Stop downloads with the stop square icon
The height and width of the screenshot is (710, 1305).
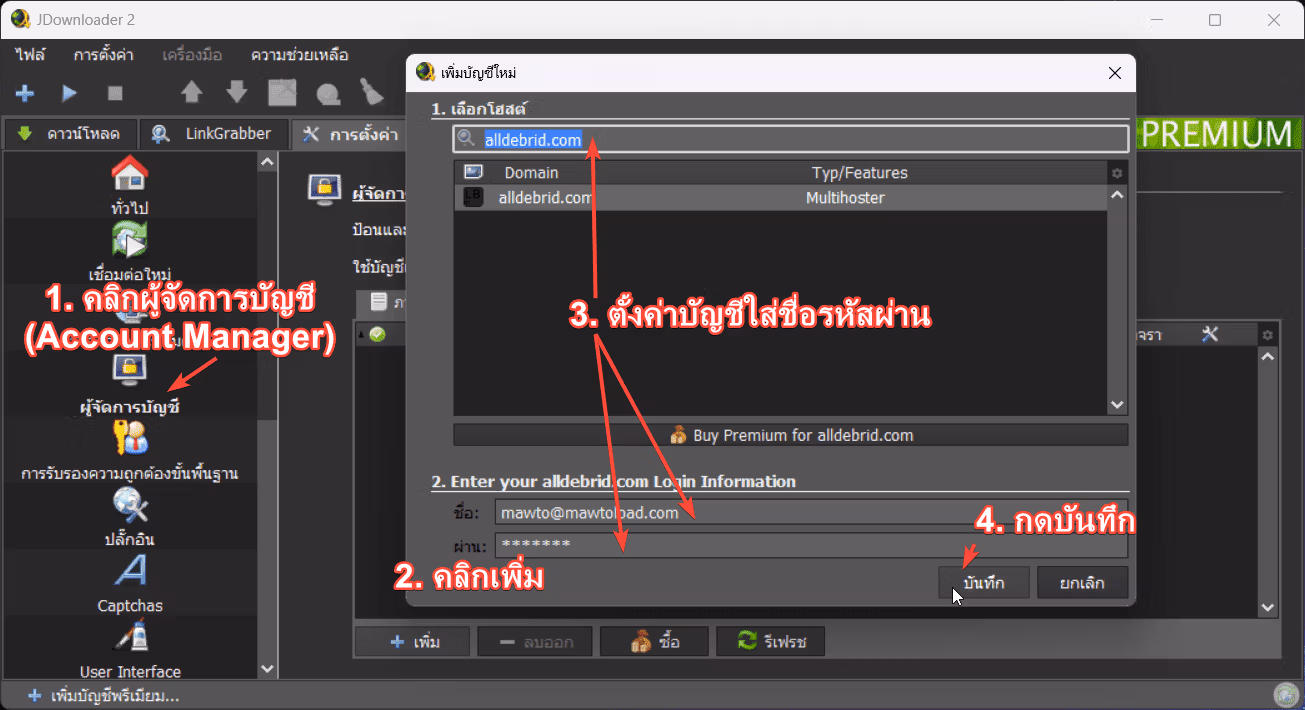pyautogui.click(x=115, y=93)
